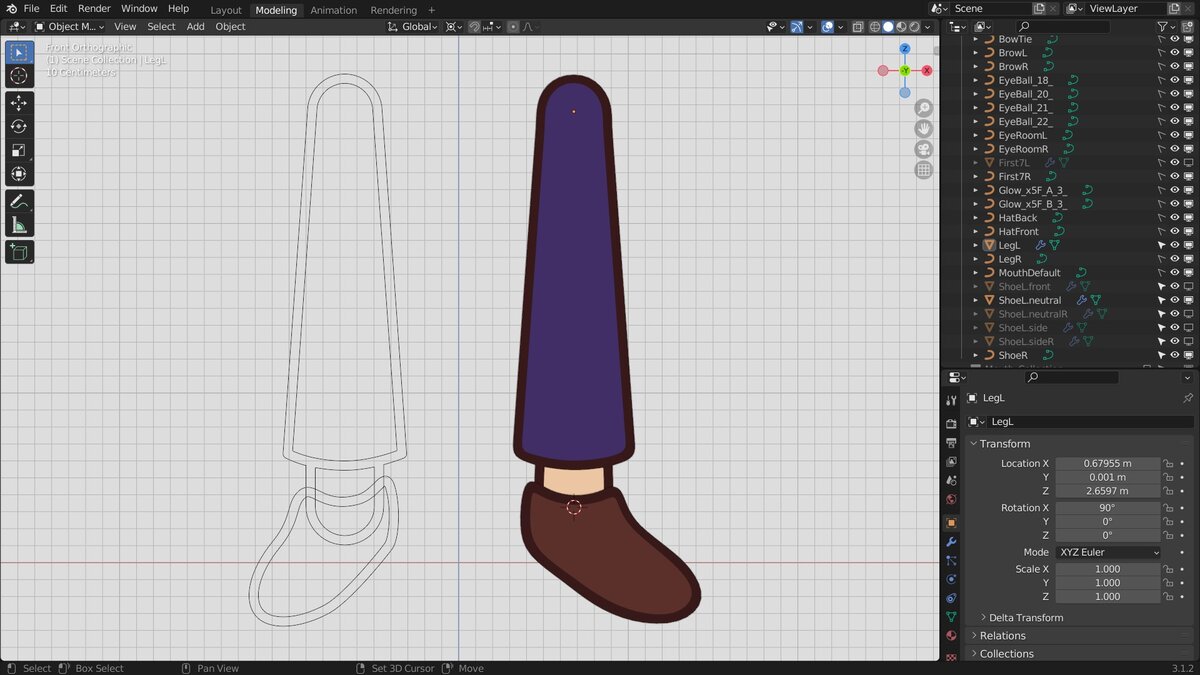Click the Annotate tool

point(19,202)
